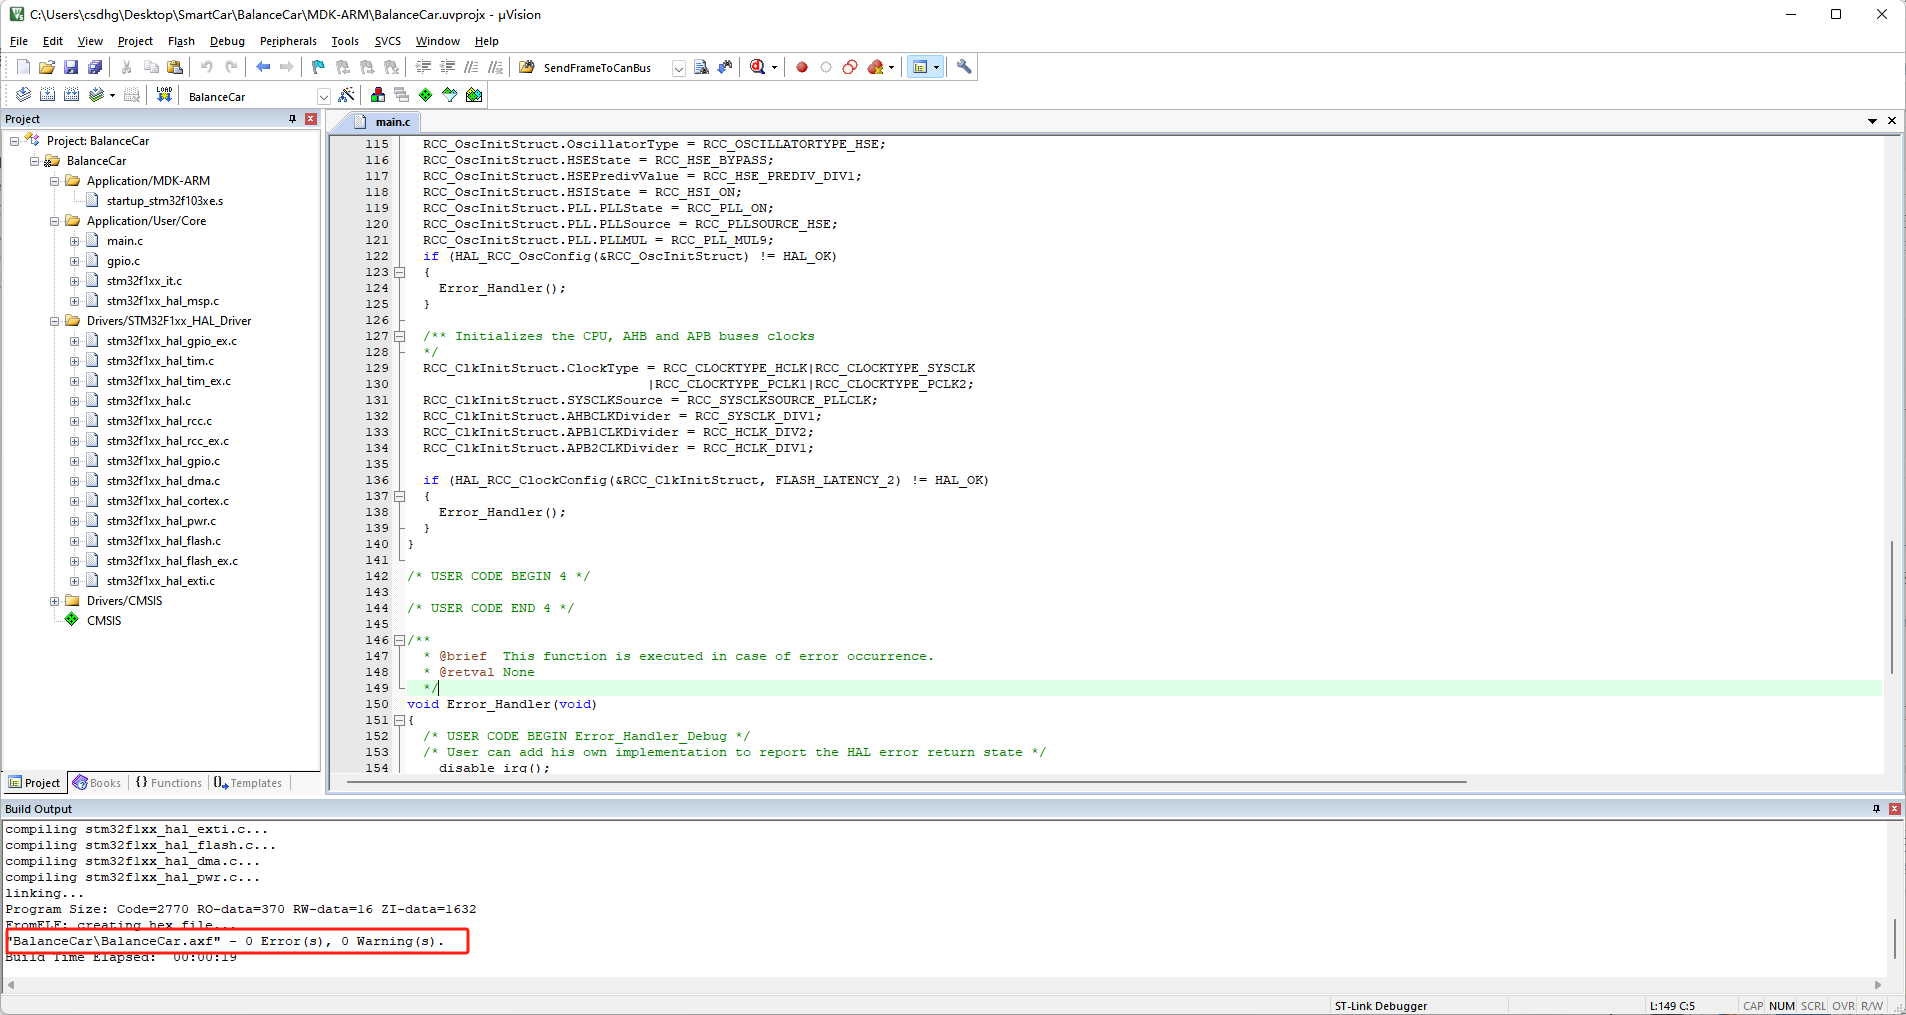
Task: Open a file using the Open folder icon
Action: pyautogui.click(x=47, y=67)
